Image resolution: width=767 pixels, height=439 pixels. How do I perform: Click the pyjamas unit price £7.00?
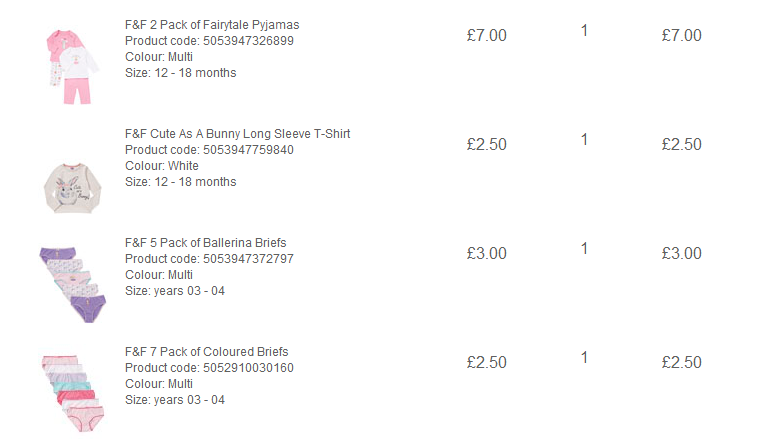tap(486, 35)
